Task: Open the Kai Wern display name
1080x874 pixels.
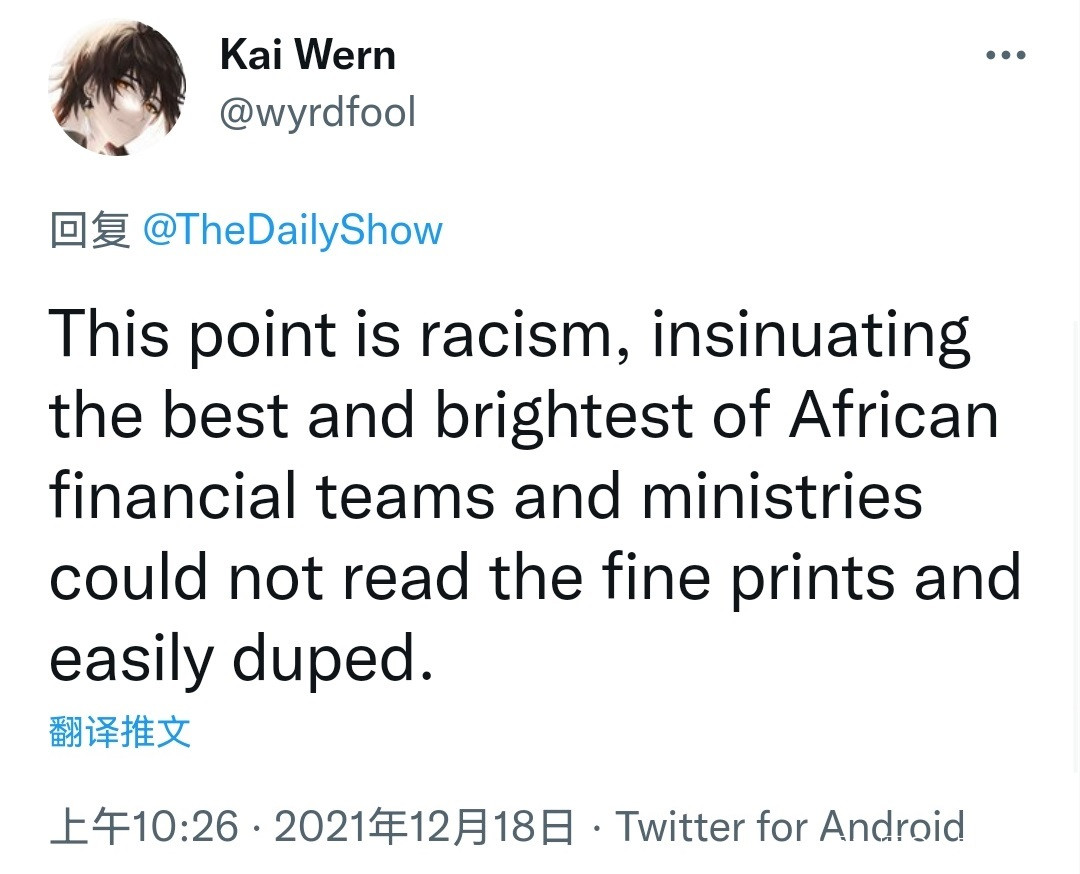Action: (x=308, y=54)
